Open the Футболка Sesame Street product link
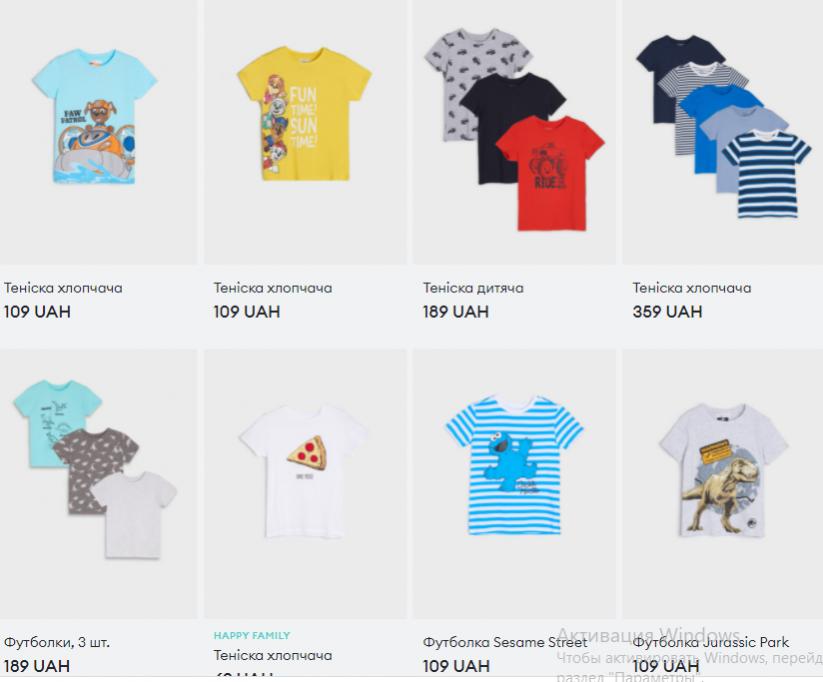This screenshot has height=682, width=823. [505, 642]
